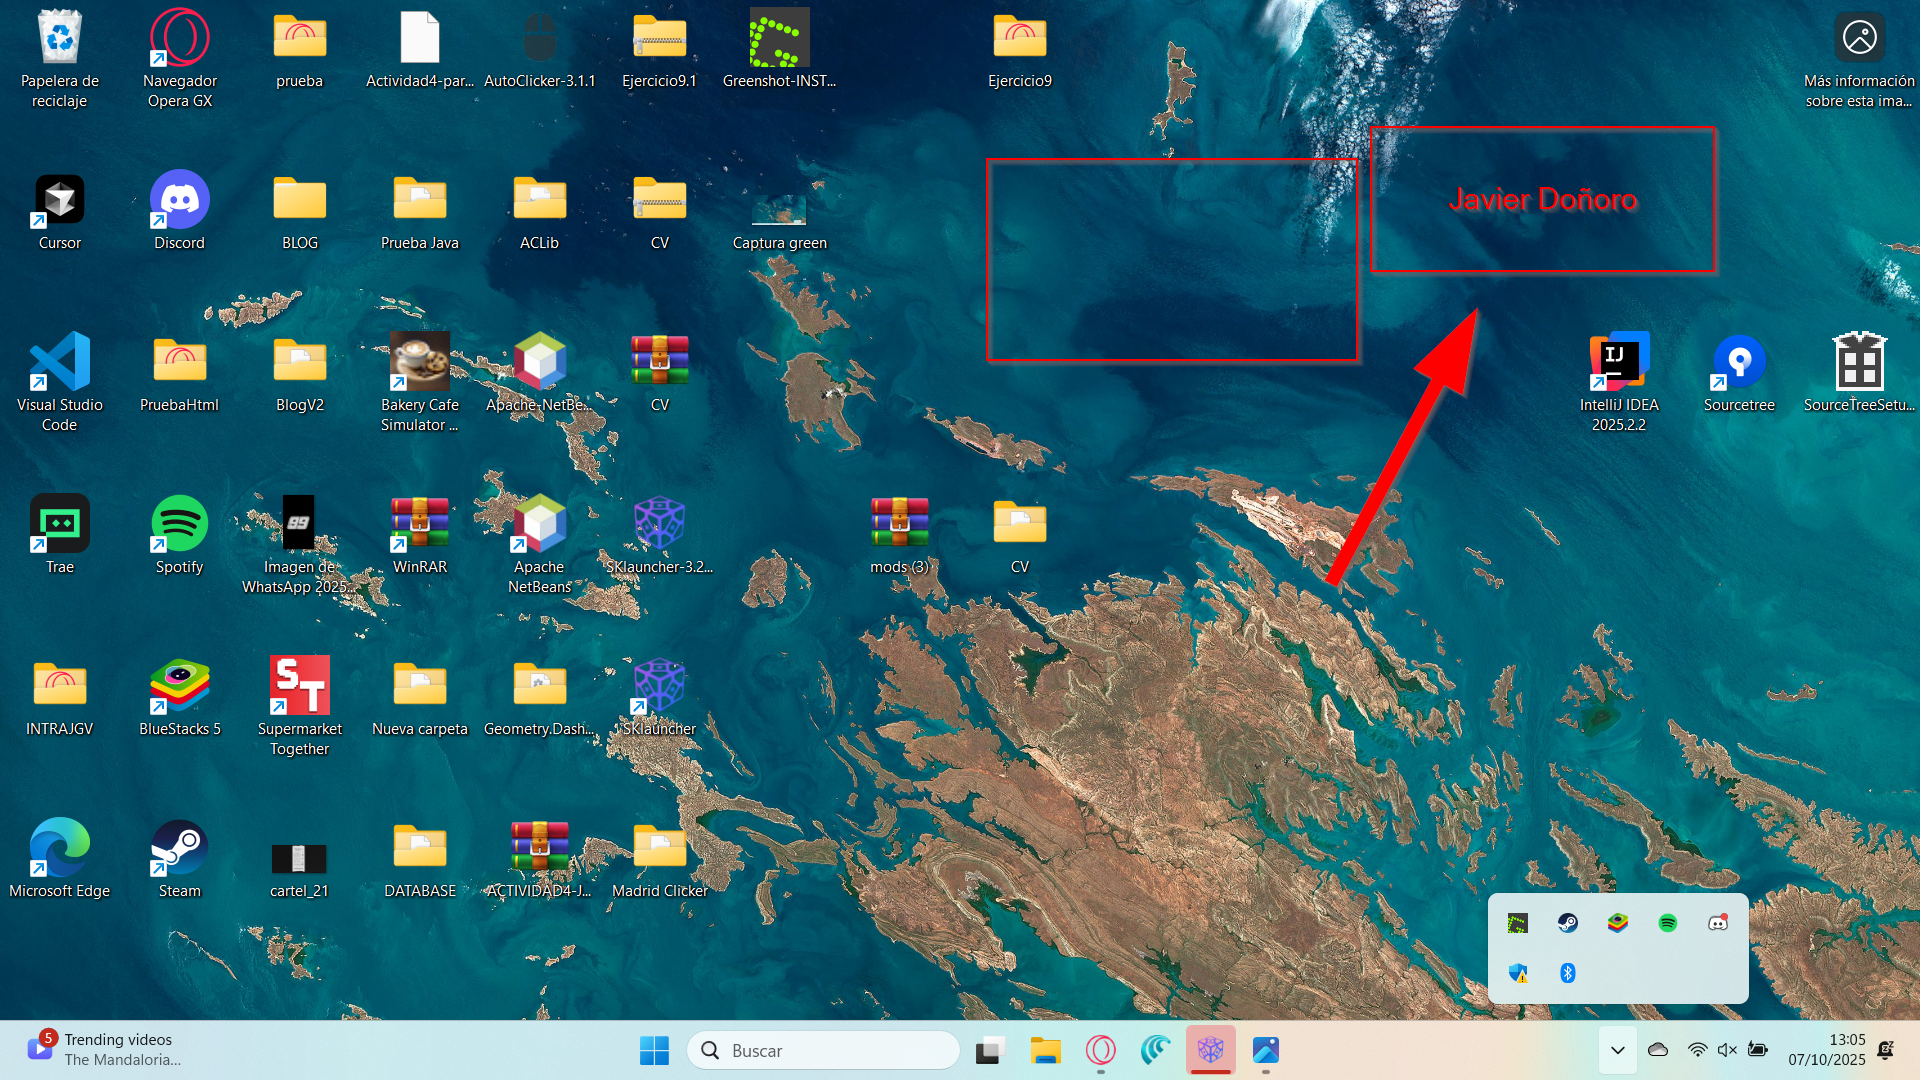Open the Visual Studio Code desktop shortcut
1920x1080 pixels.
click(60, 381)
